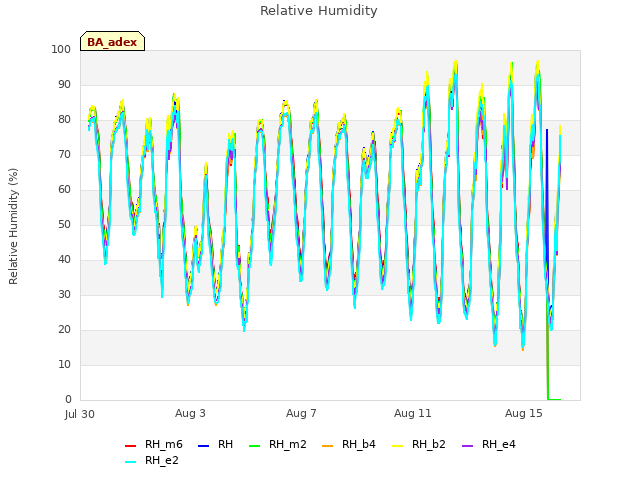Click the green RH_m2 legend swatch

(254, 446)
